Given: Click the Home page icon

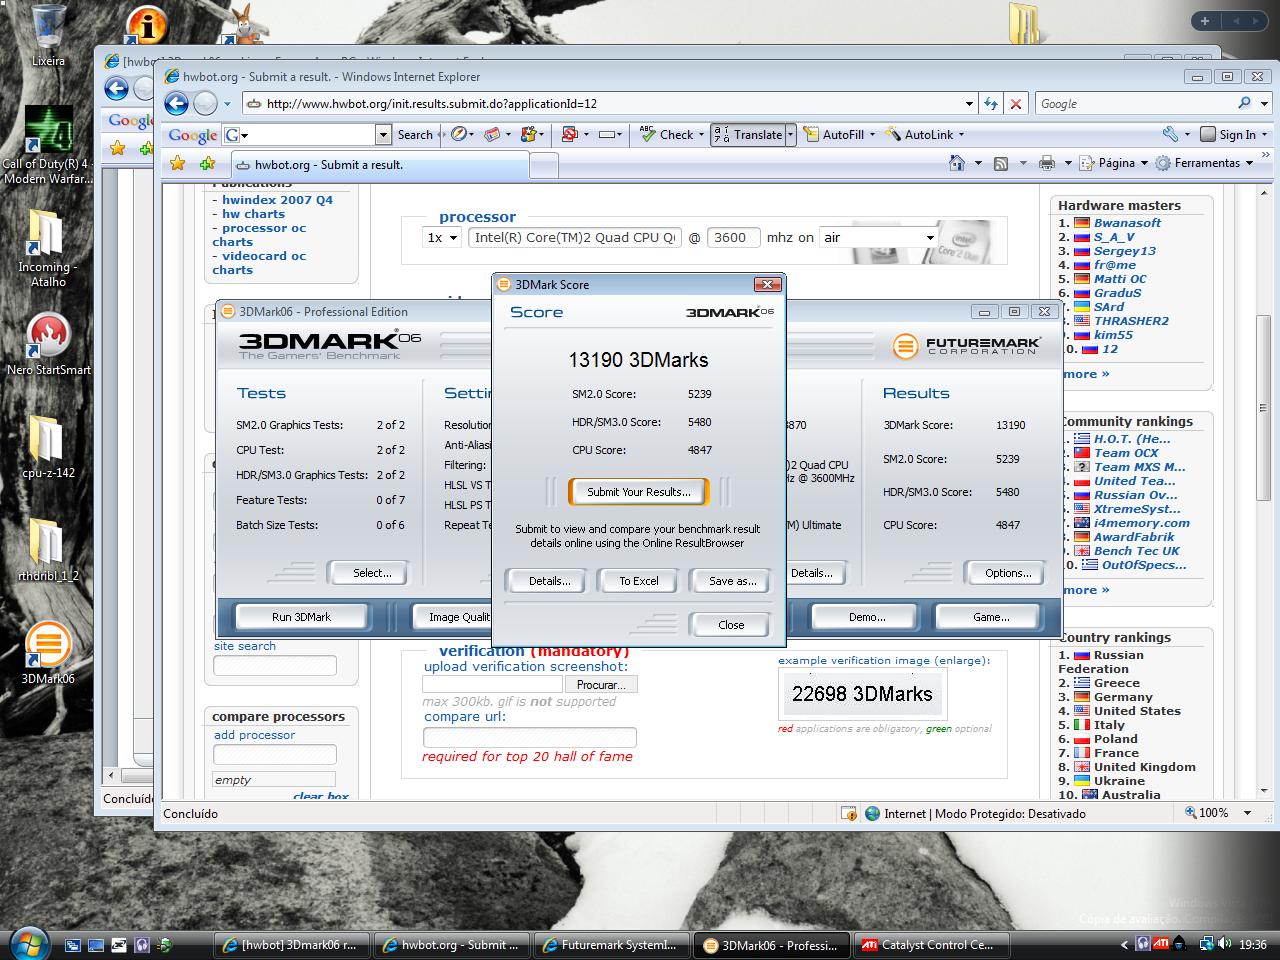Looking at the screenshot, I should (957, 163).
